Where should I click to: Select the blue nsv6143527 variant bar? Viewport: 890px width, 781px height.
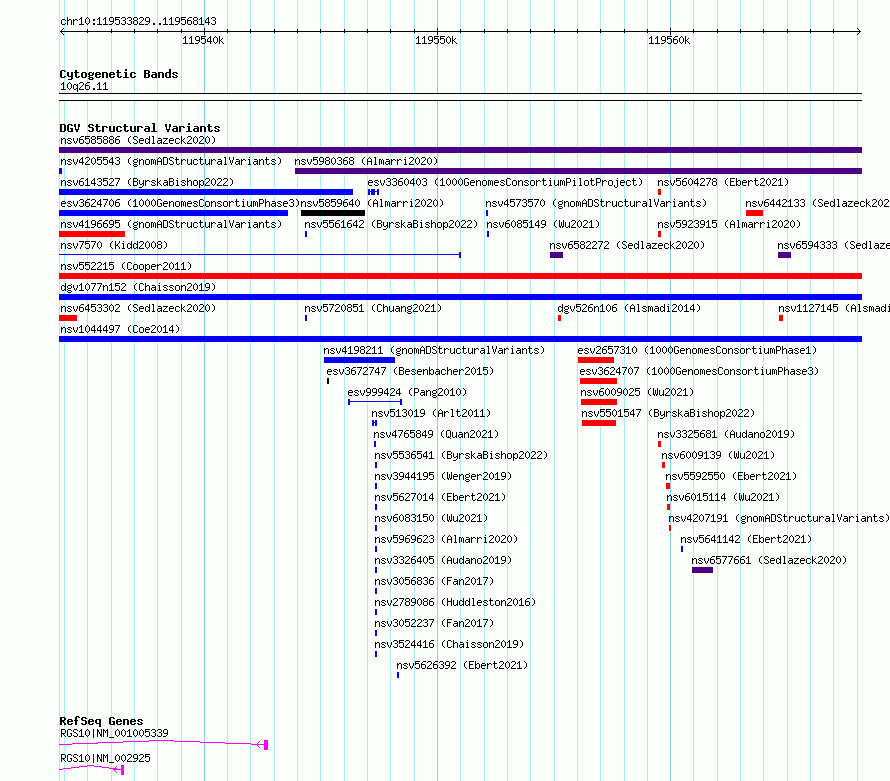206,192
